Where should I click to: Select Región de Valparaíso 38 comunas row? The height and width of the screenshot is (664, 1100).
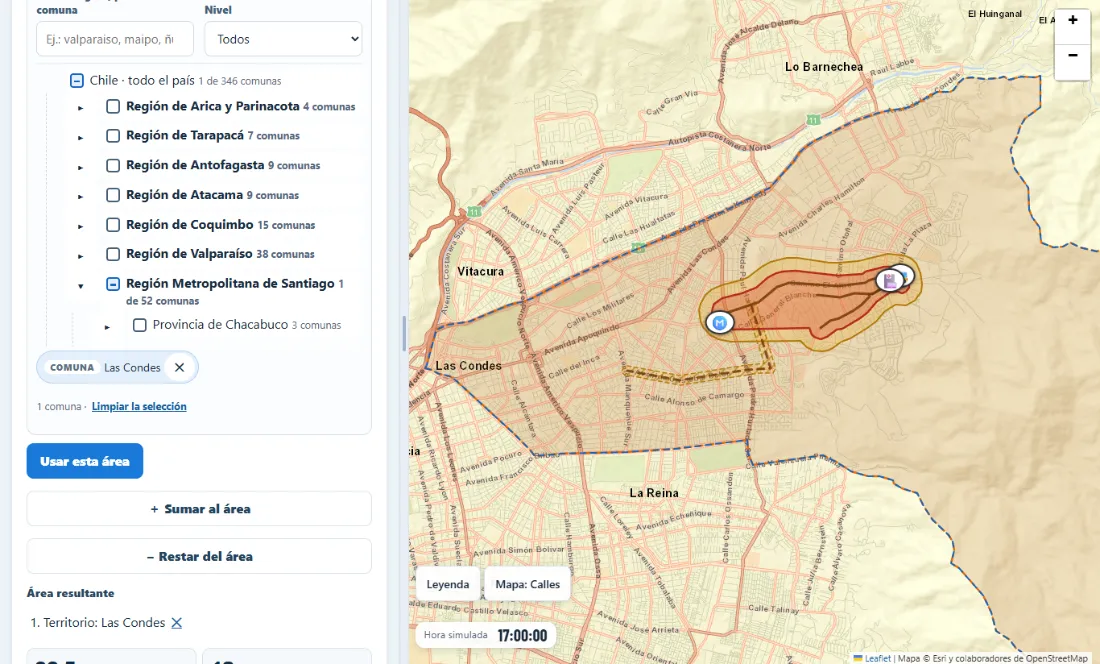coord(220,254)
